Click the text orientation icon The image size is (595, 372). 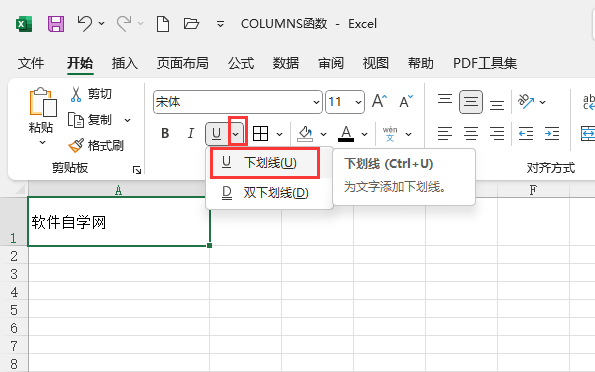tap(526, 101)
